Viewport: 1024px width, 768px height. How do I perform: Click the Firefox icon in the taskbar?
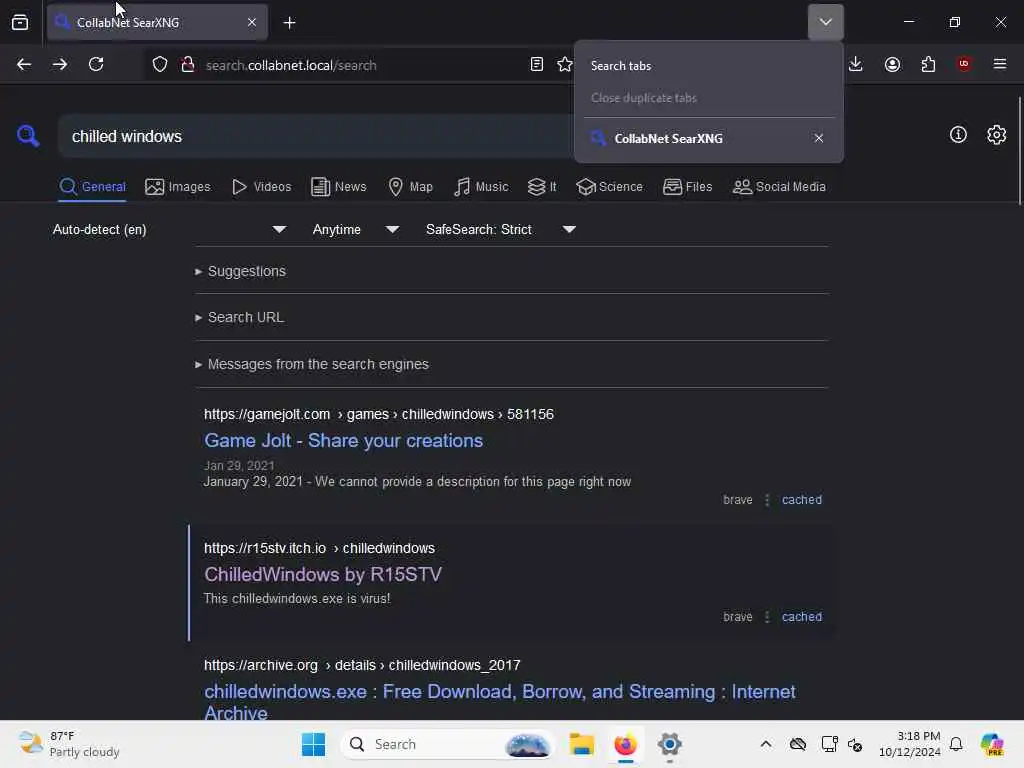click(625, 744)
